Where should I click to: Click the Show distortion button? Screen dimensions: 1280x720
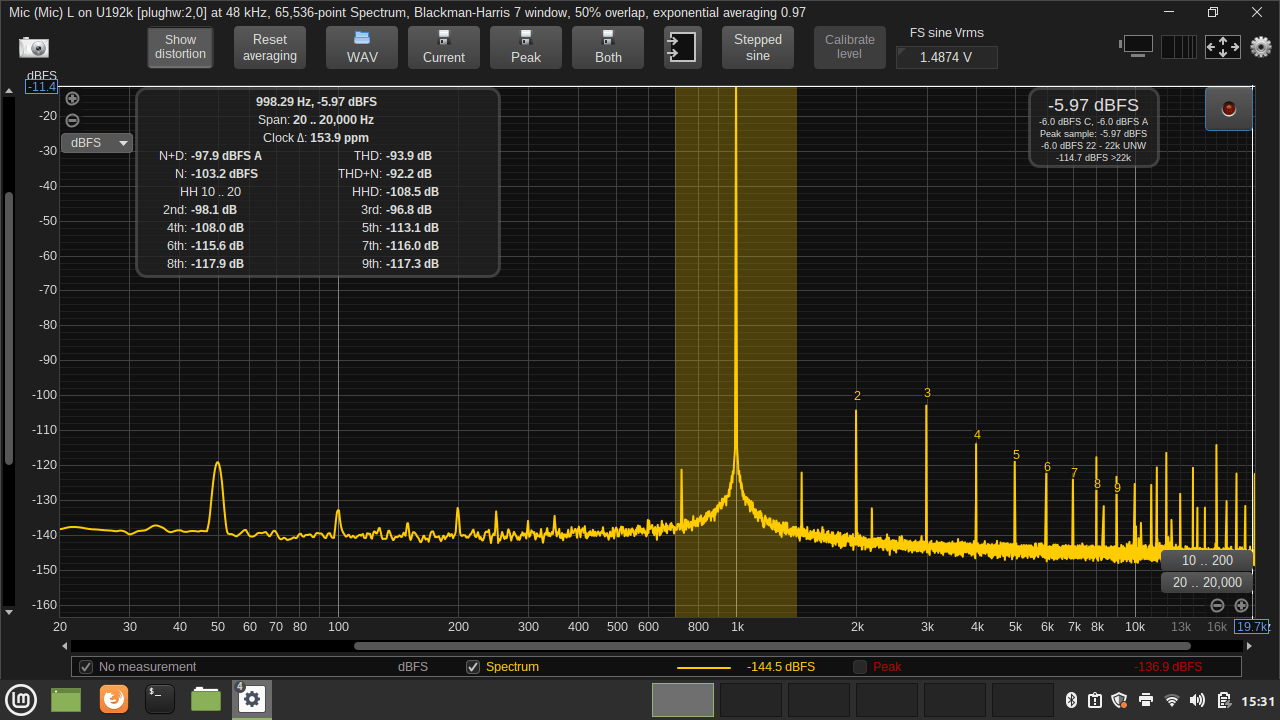[x=181, y=47]
